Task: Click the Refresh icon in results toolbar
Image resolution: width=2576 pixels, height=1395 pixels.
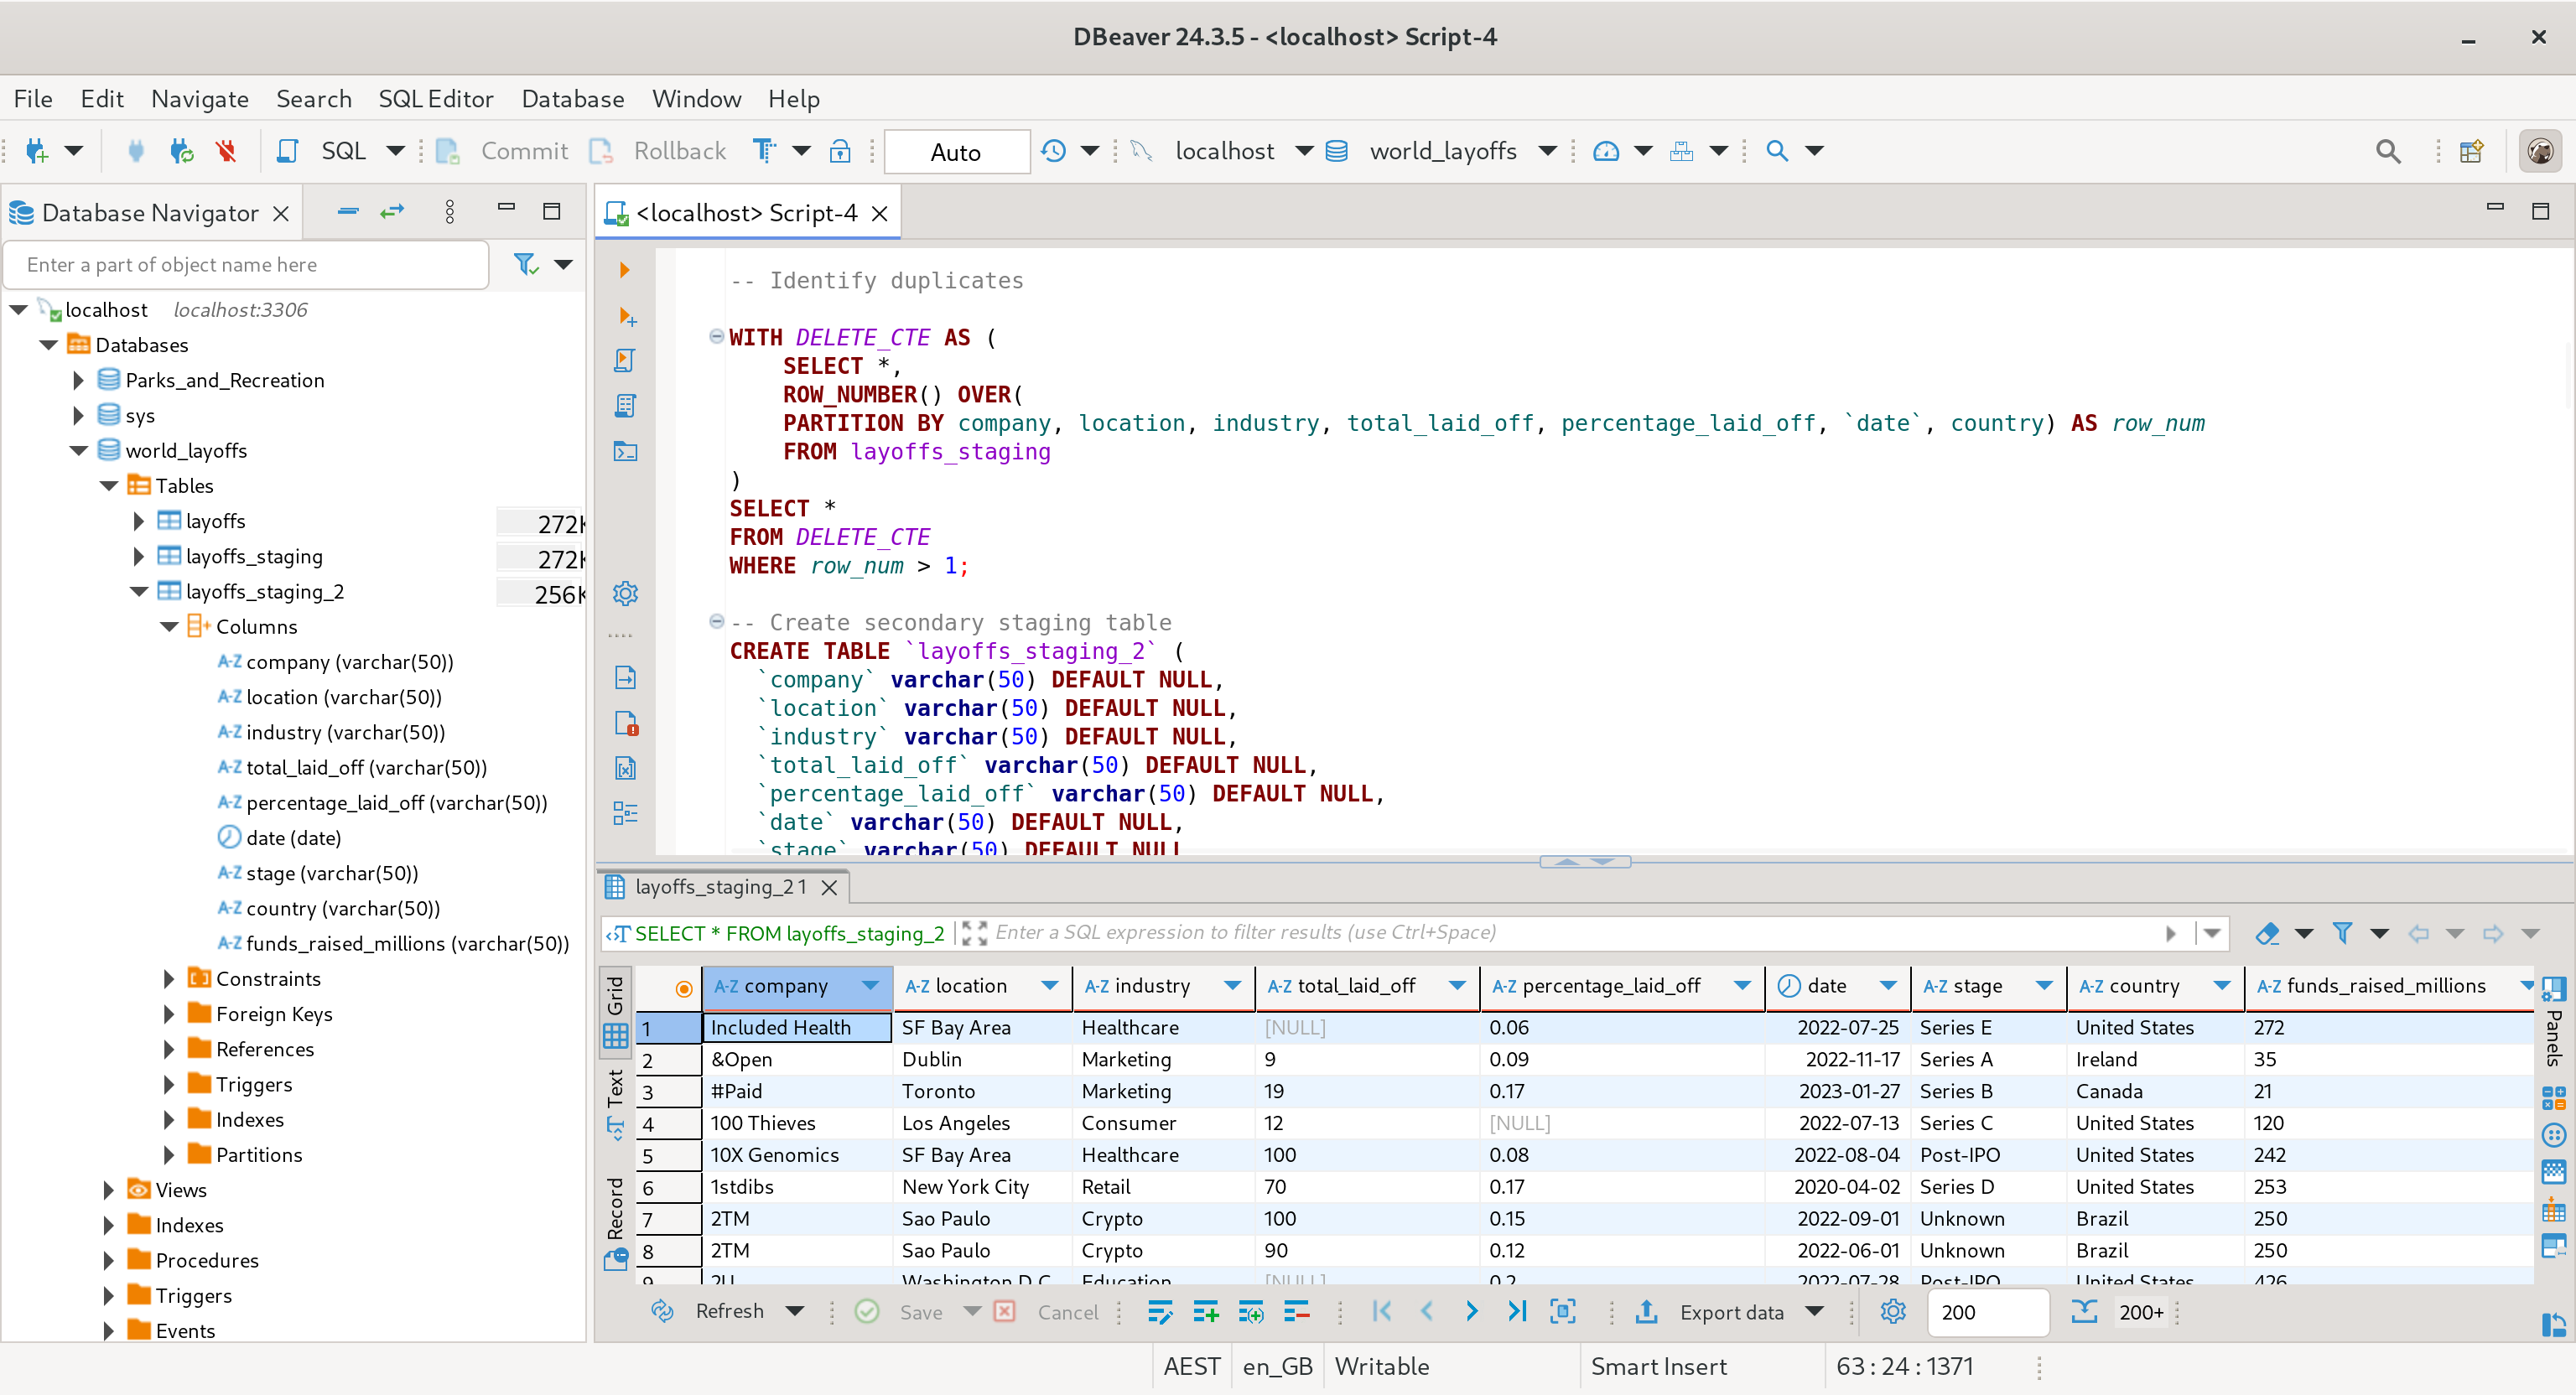Action: click(662, 1311)
